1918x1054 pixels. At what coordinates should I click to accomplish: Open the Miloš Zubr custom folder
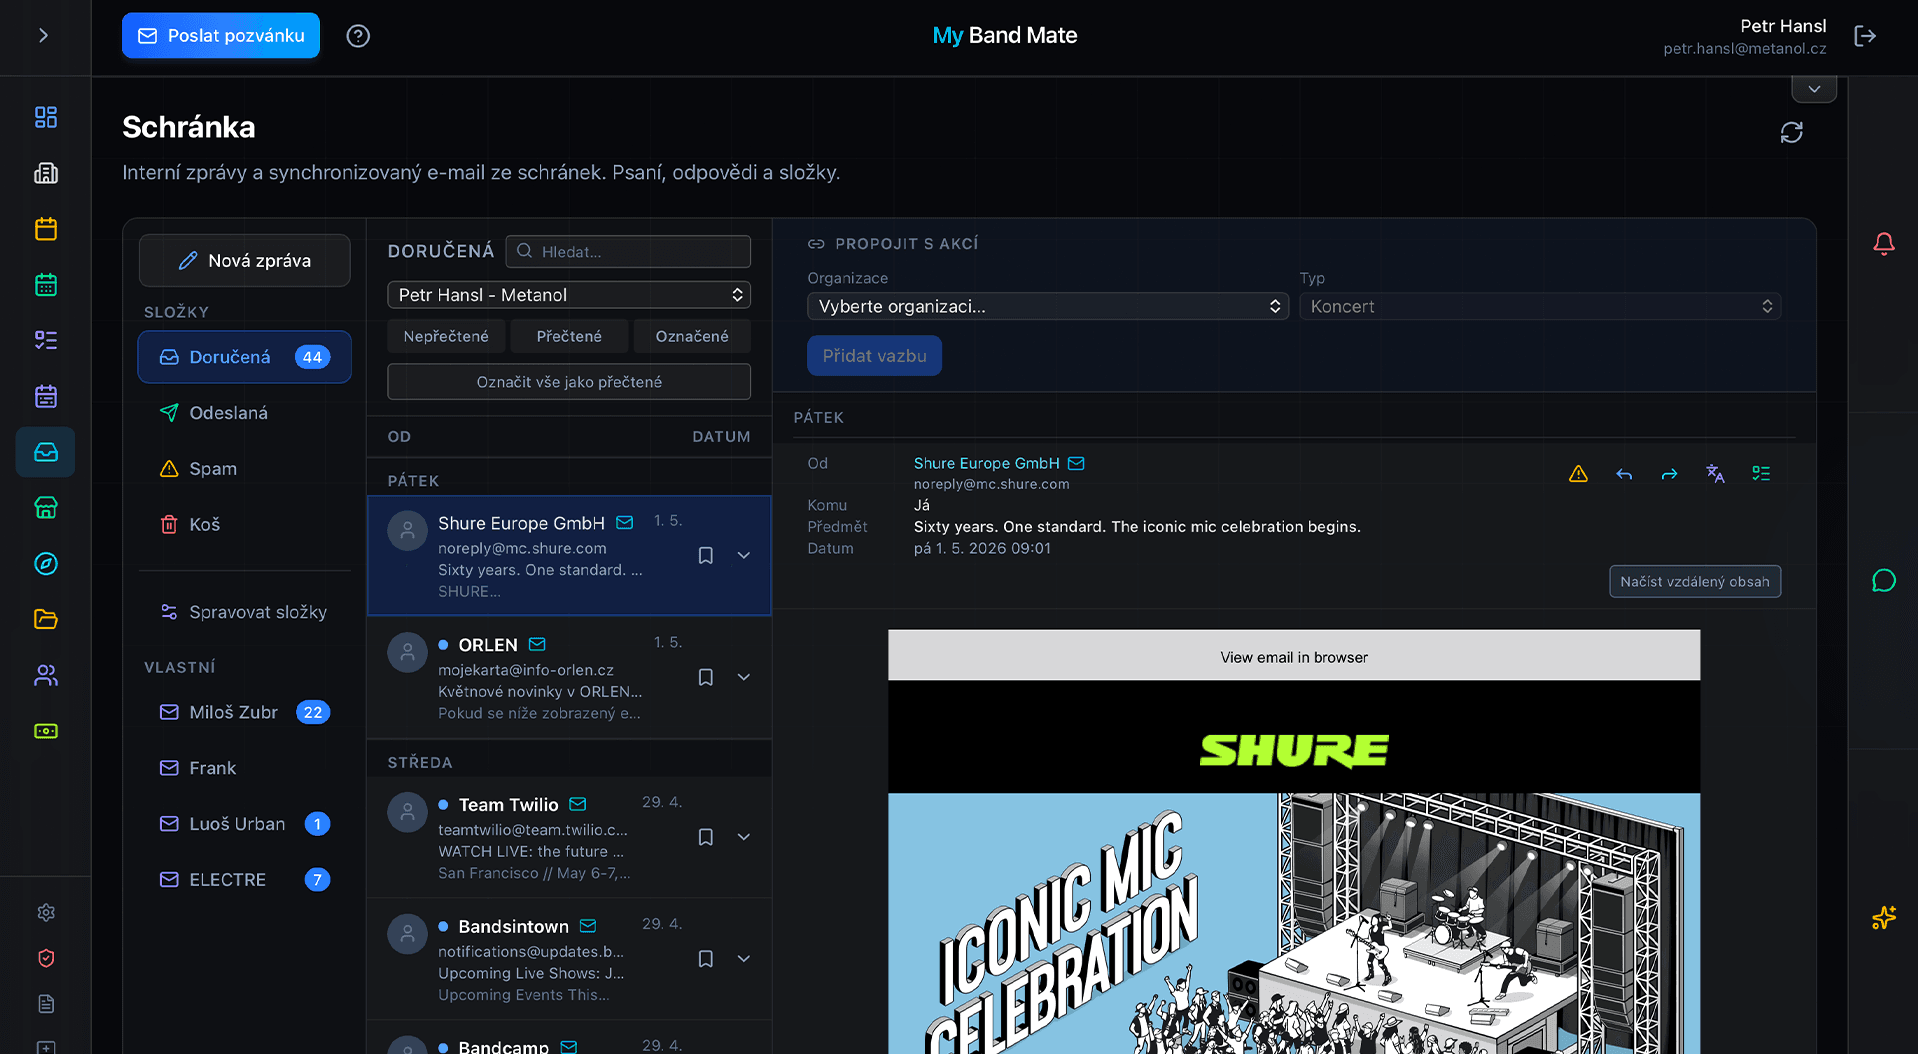click(x=245, y=712)
